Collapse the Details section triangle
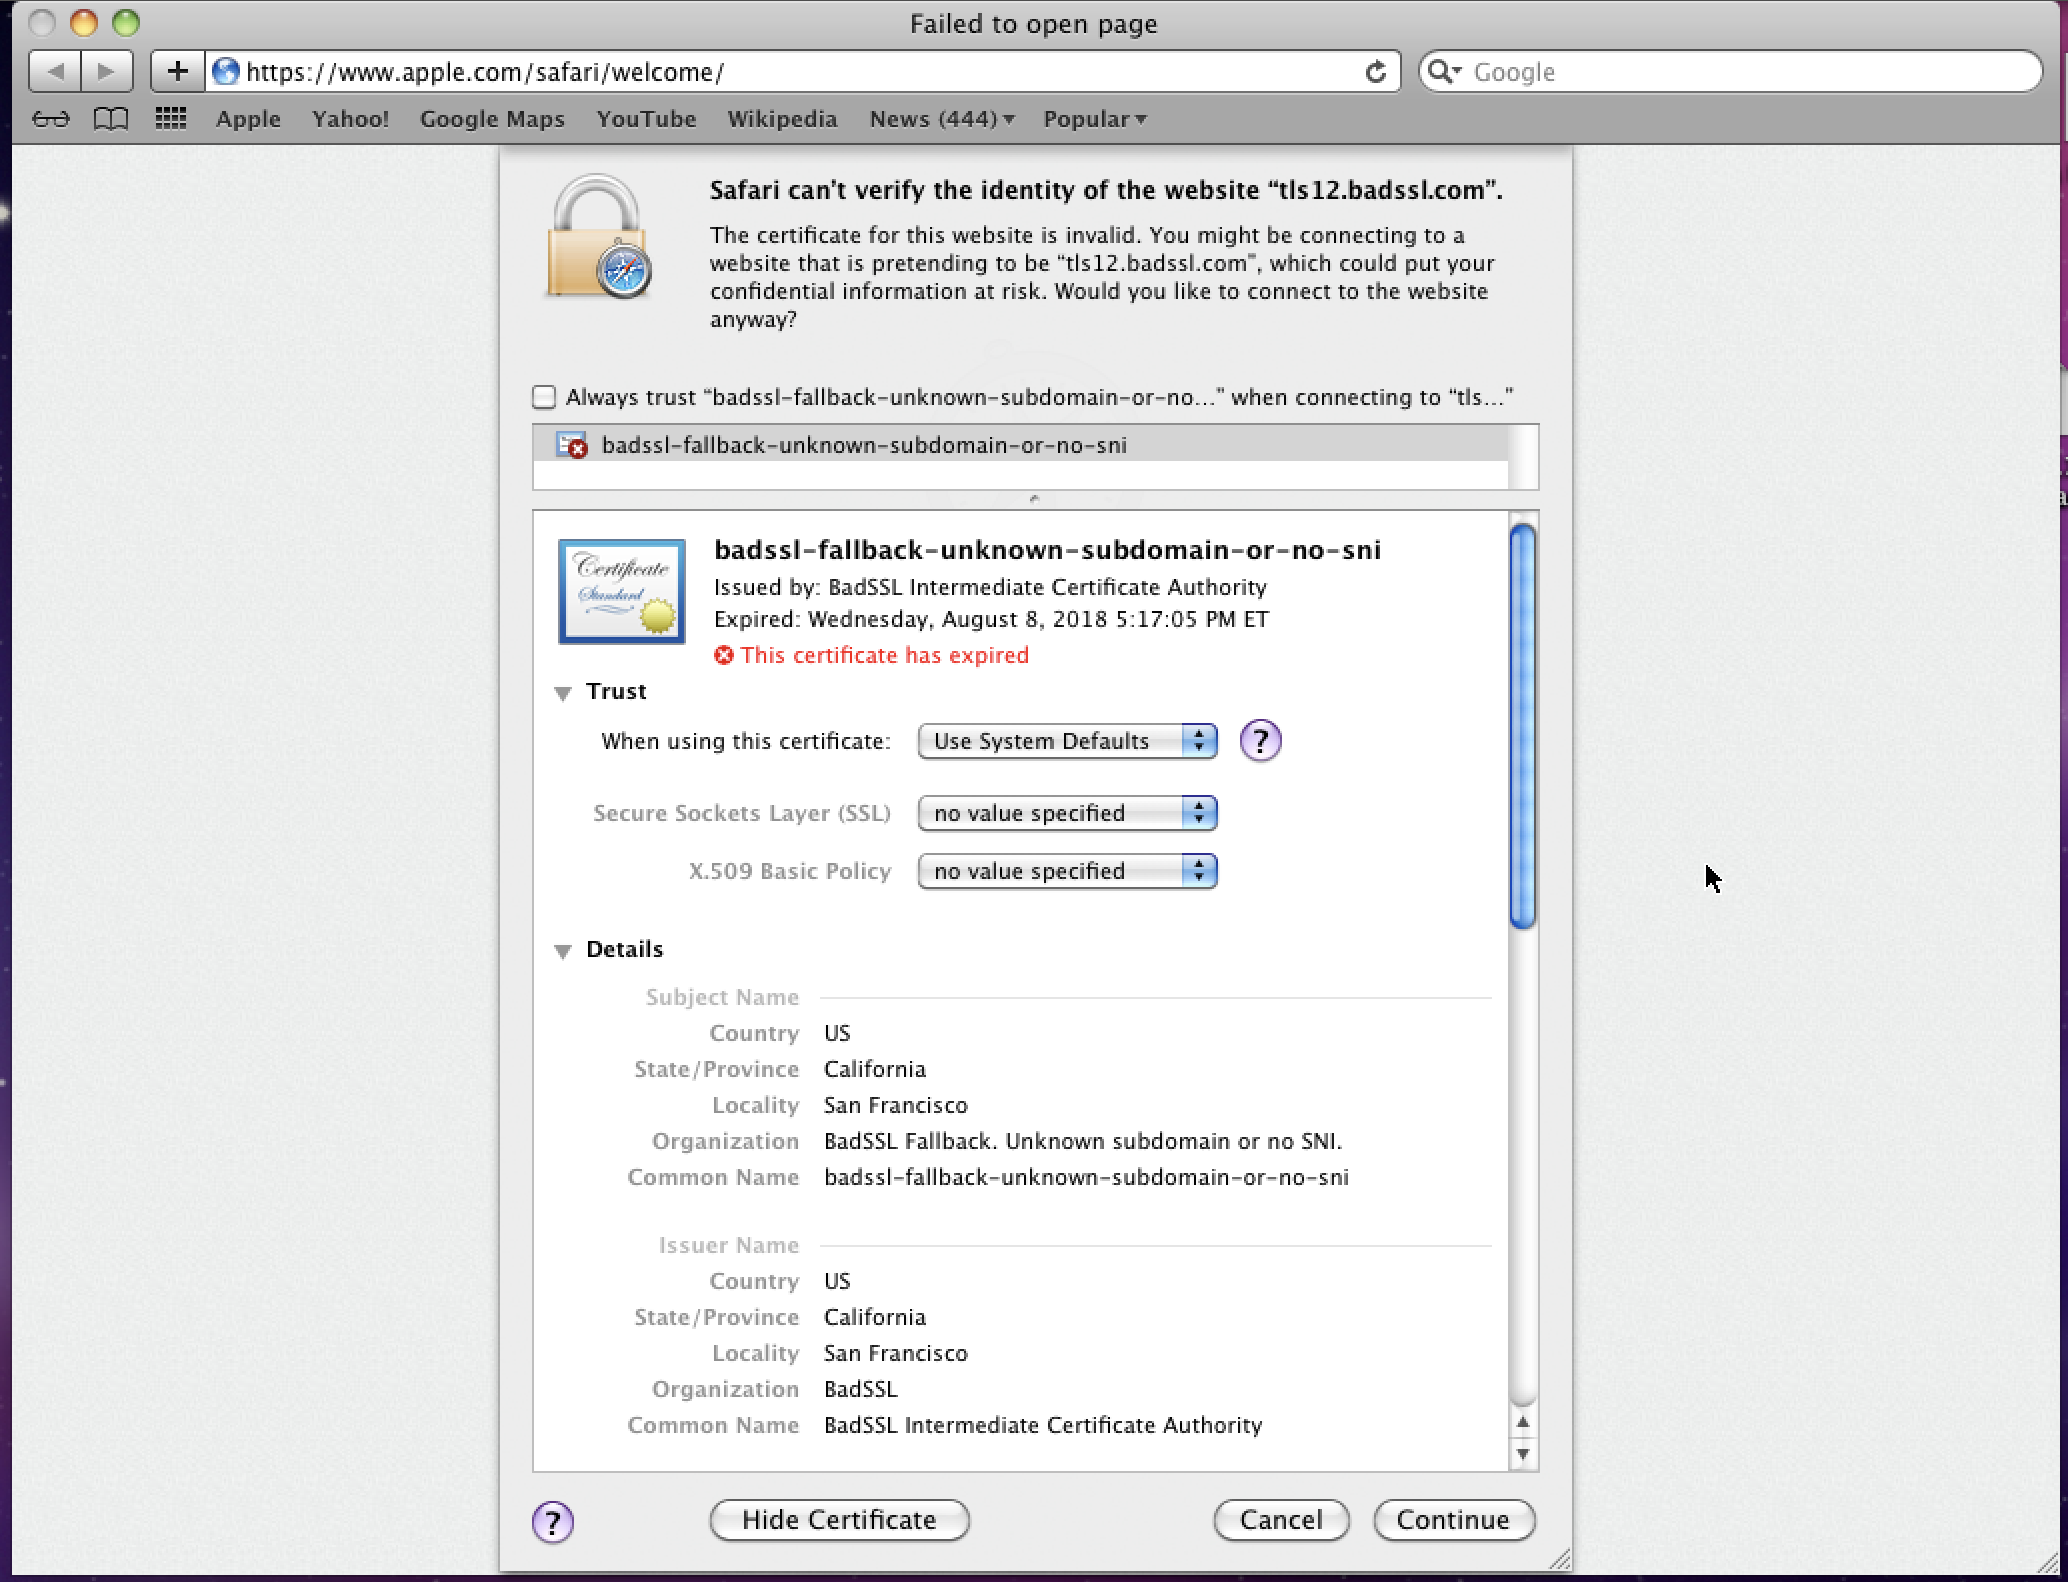Screen dimensions: 2068x1582 pos(563,950)
